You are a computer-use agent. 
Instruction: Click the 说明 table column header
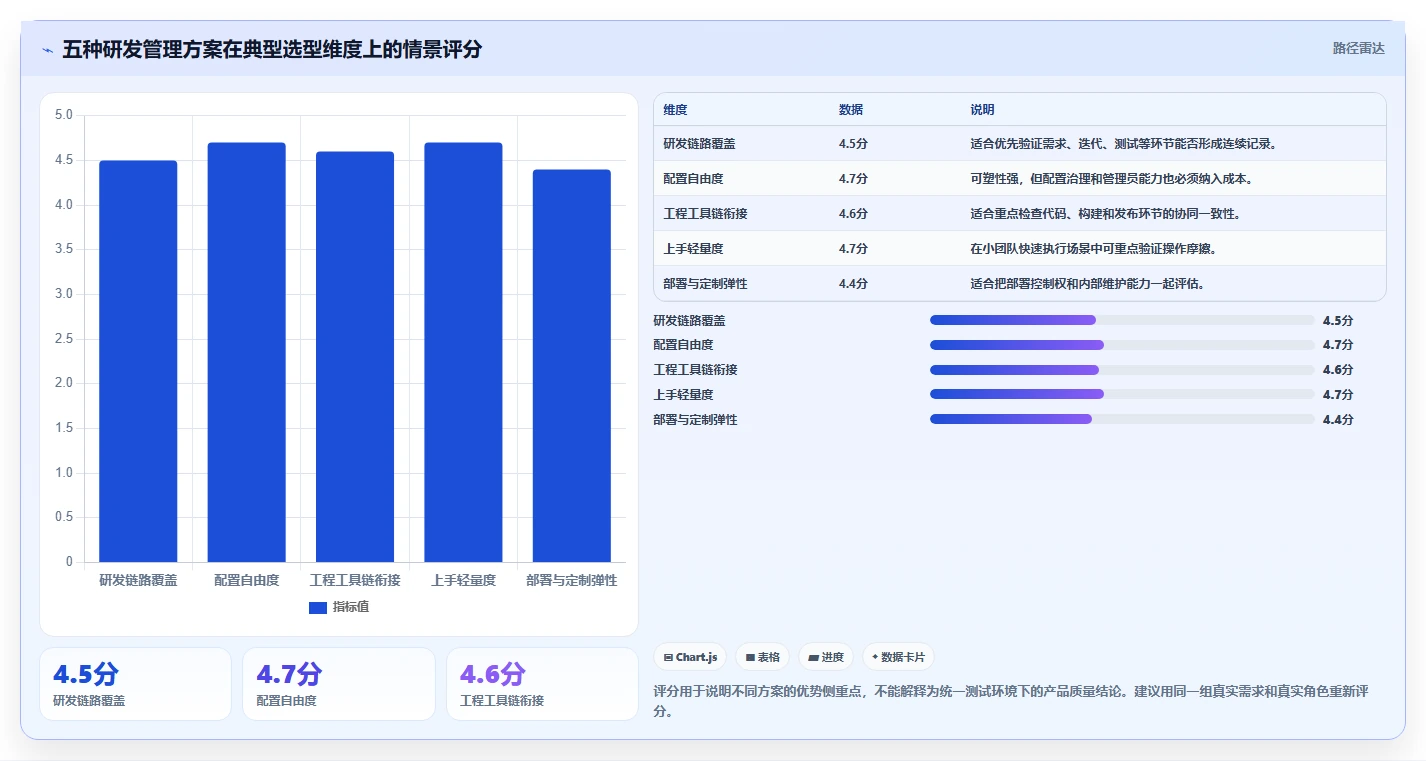(982, 110)
